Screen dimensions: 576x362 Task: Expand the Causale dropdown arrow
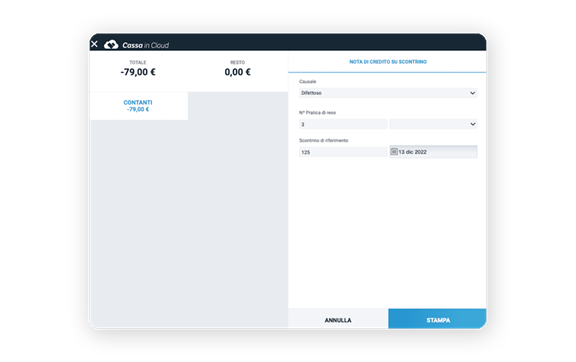pyautogui.click(x=472, y=93)
